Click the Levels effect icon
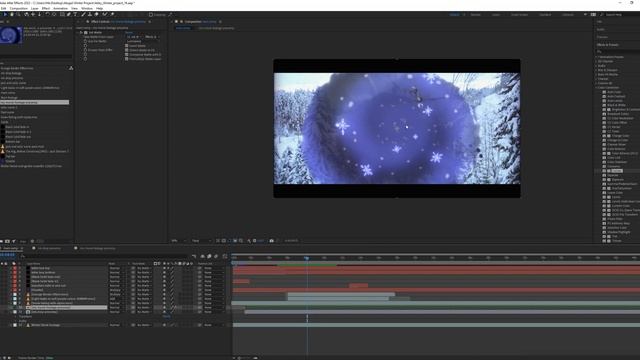Screen dimensions: 640x360 point(604,197)
